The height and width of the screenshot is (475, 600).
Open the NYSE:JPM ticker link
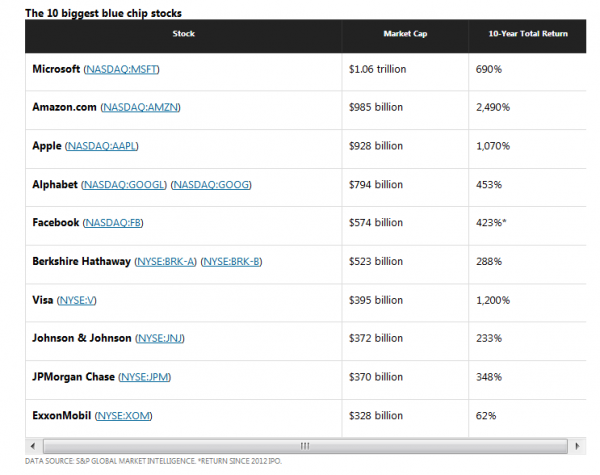click(145, 377)
